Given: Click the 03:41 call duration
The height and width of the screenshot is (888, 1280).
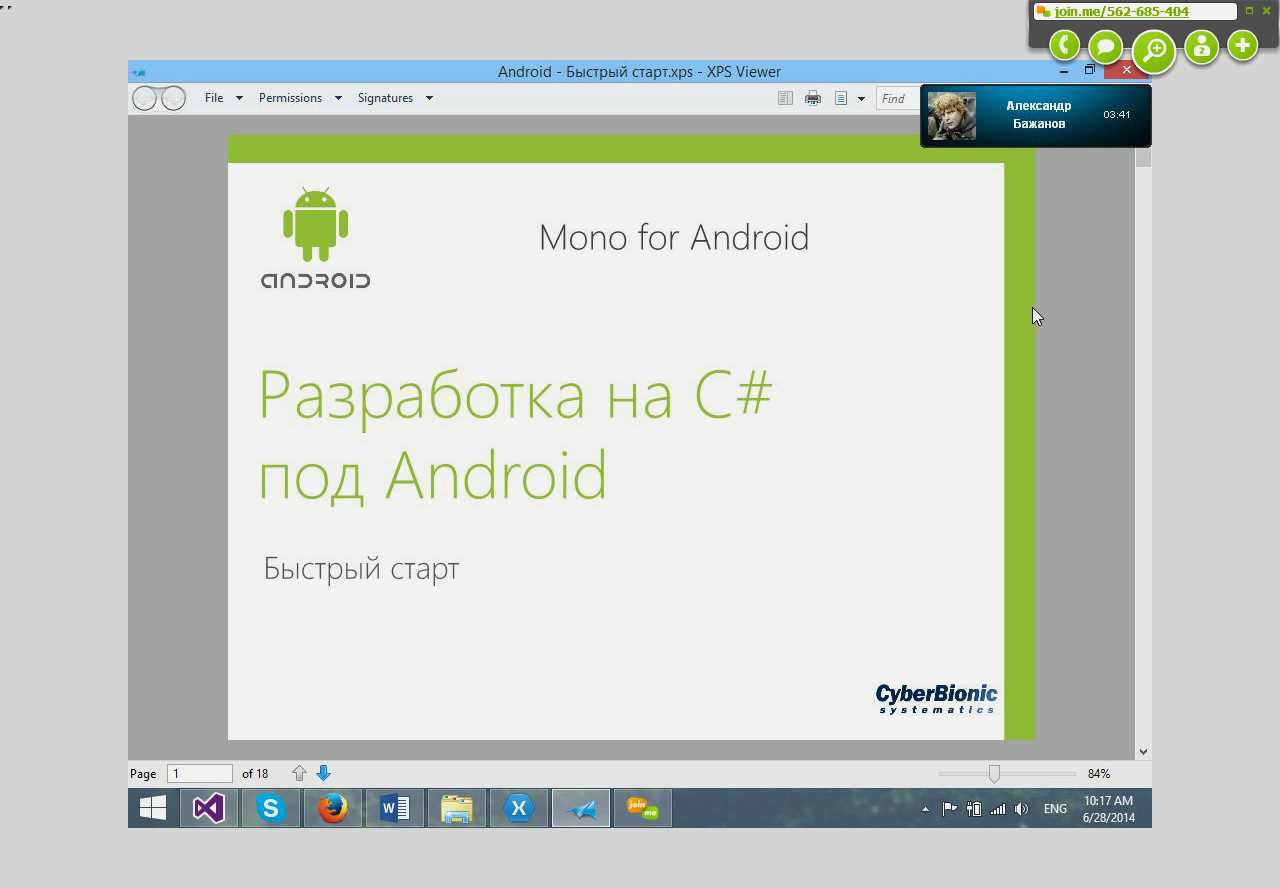Looking at the screenshot, I should [1117, 115].
